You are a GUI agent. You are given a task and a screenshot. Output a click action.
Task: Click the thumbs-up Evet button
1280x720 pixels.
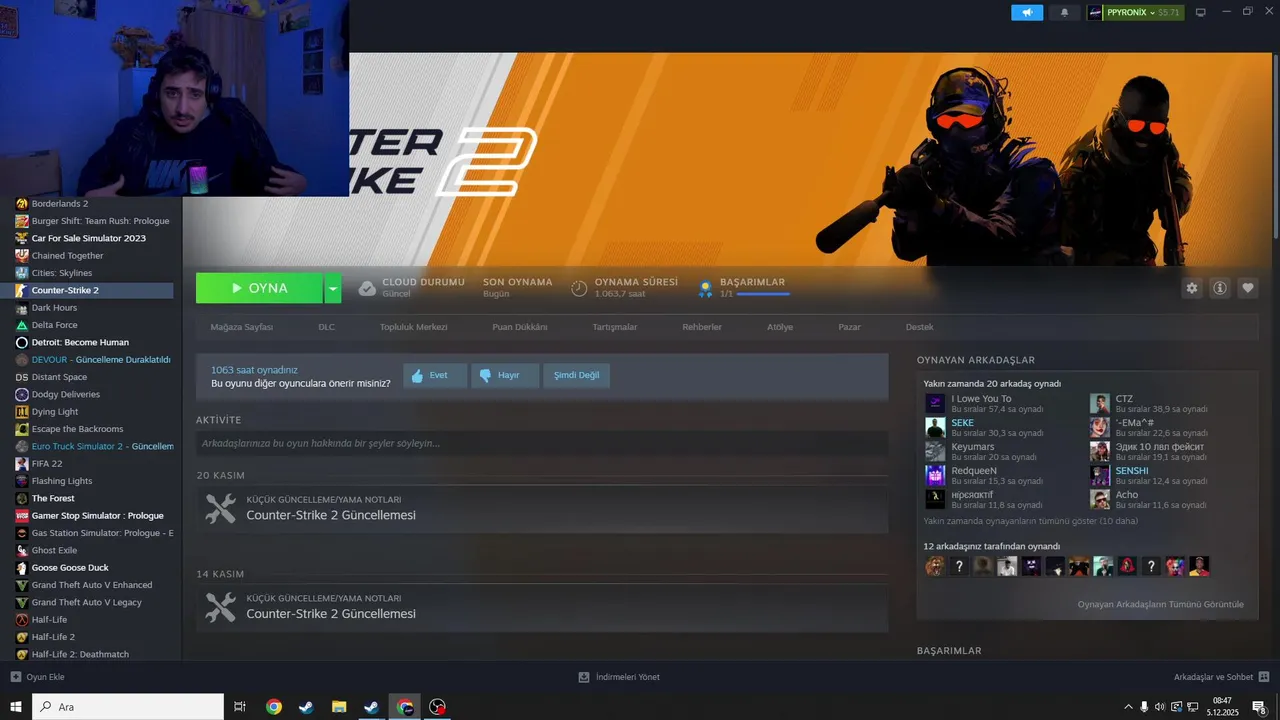[x=435, y=375]
